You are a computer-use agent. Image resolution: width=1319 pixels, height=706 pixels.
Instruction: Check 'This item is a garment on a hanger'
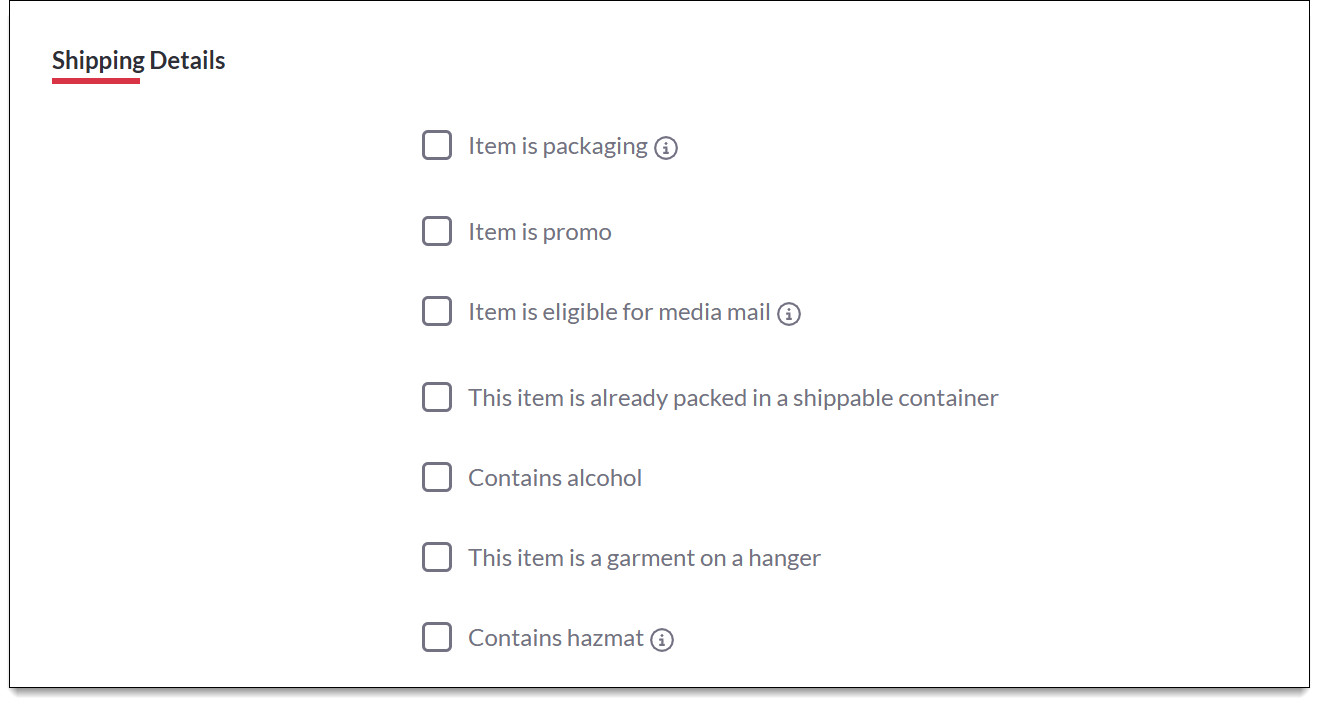coord(437,557)
